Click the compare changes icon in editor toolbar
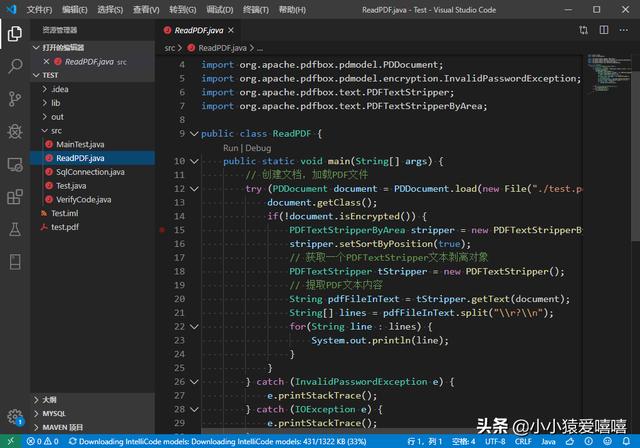Screen dimensions: 640x448 click(584, 30)
